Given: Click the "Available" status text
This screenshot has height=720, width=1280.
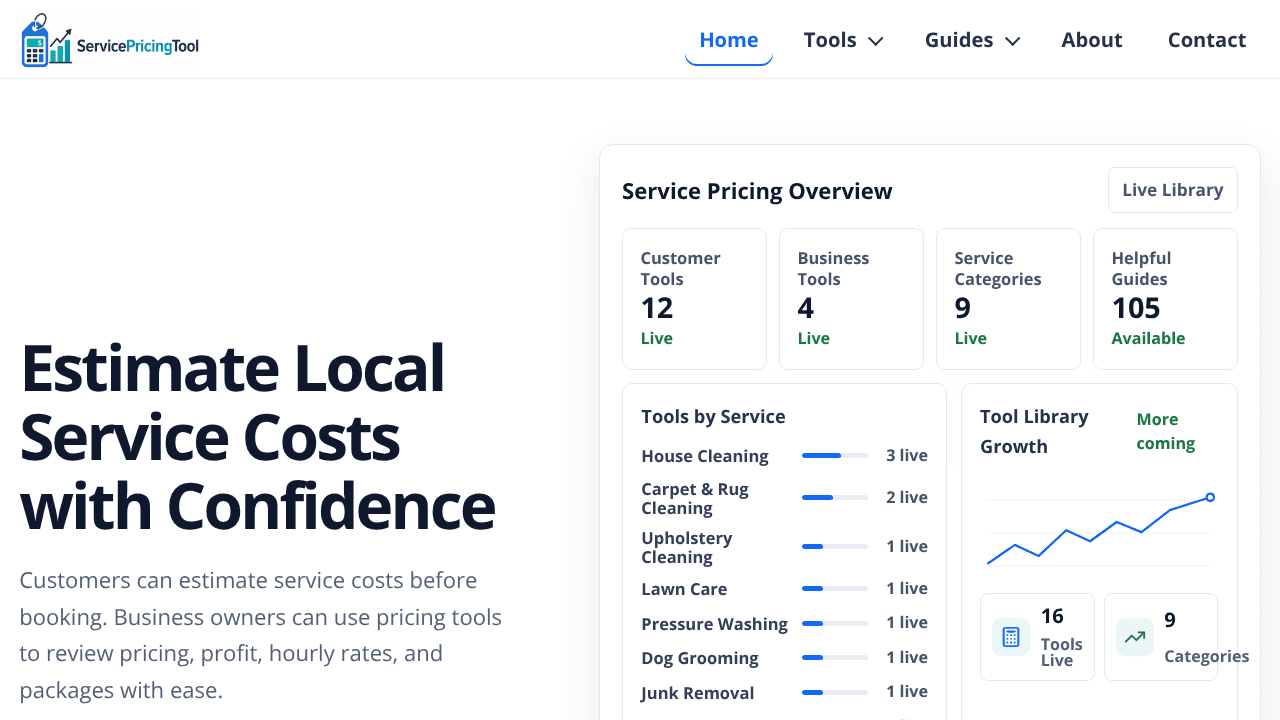Looking at the screenshot, I should (1148, 338).
